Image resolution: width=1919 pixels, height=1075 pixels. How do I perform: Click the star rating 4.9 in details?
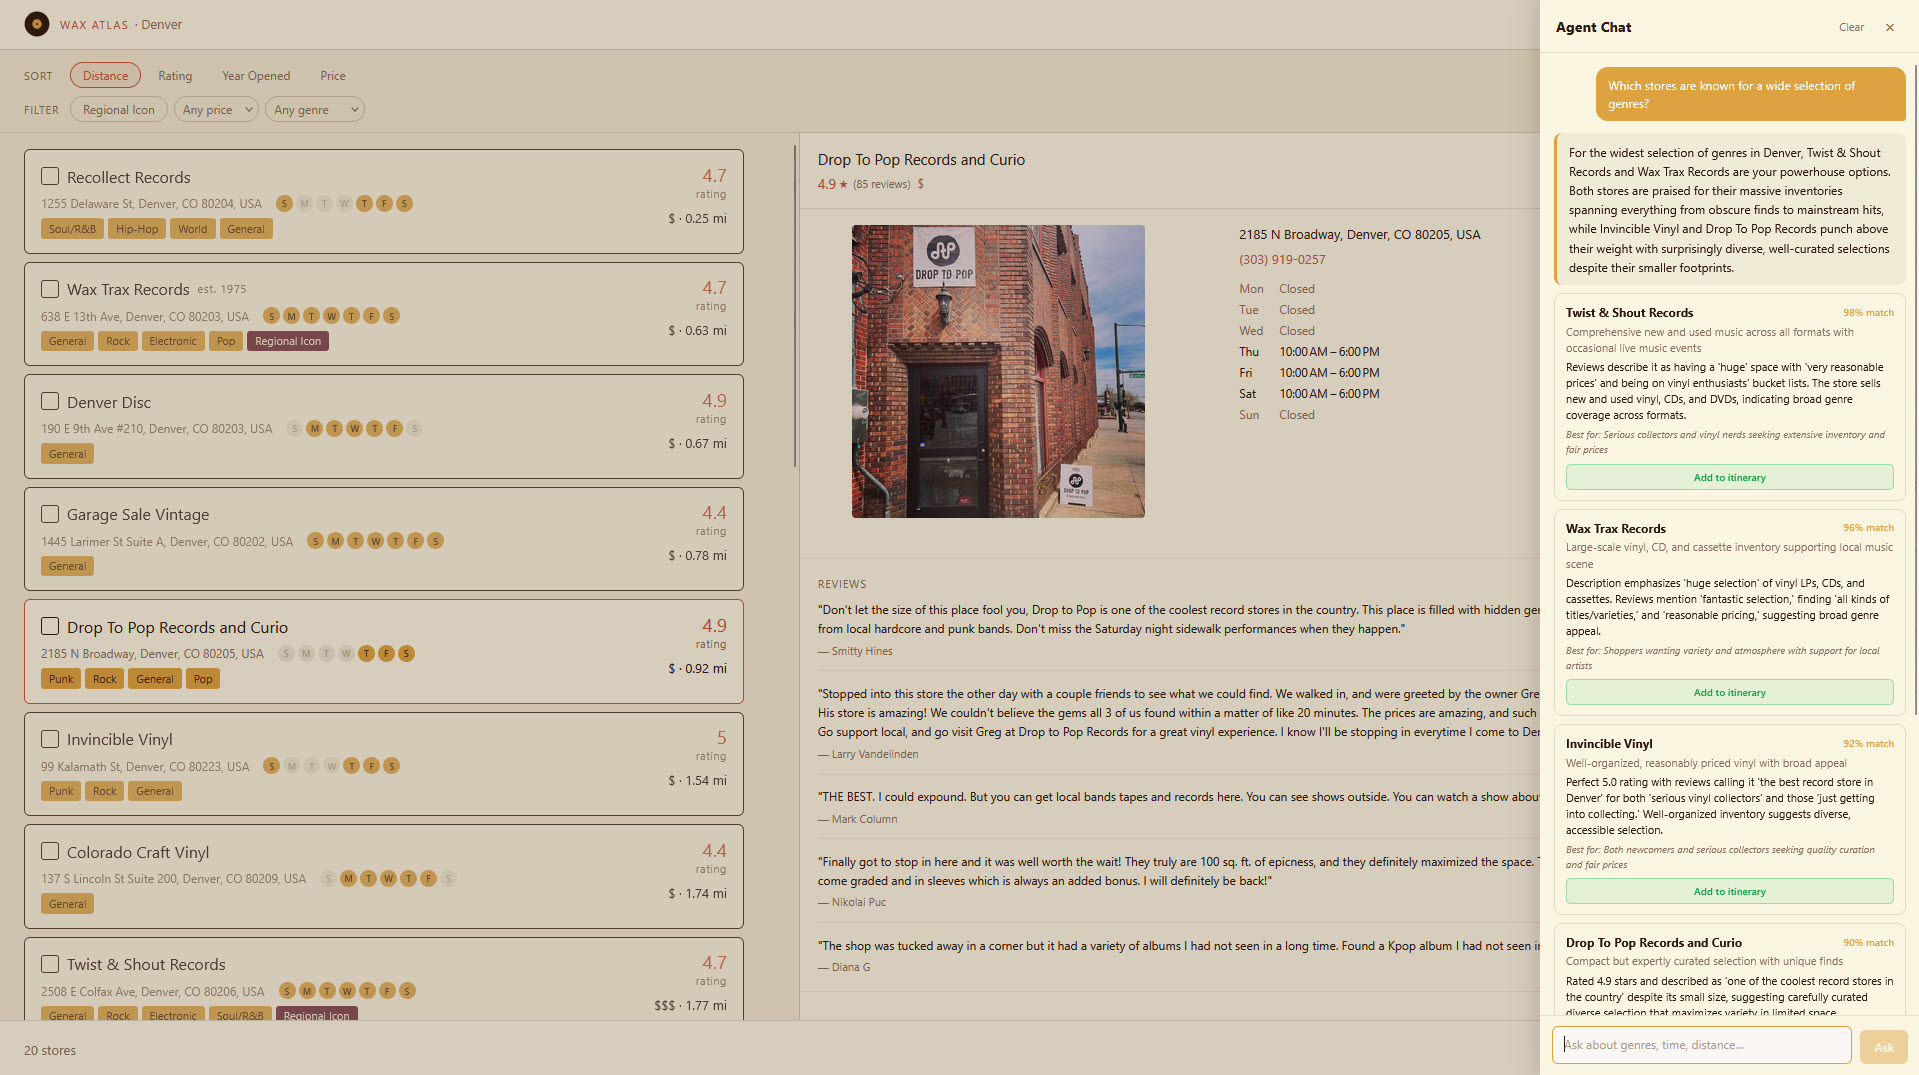coord(832,184)
